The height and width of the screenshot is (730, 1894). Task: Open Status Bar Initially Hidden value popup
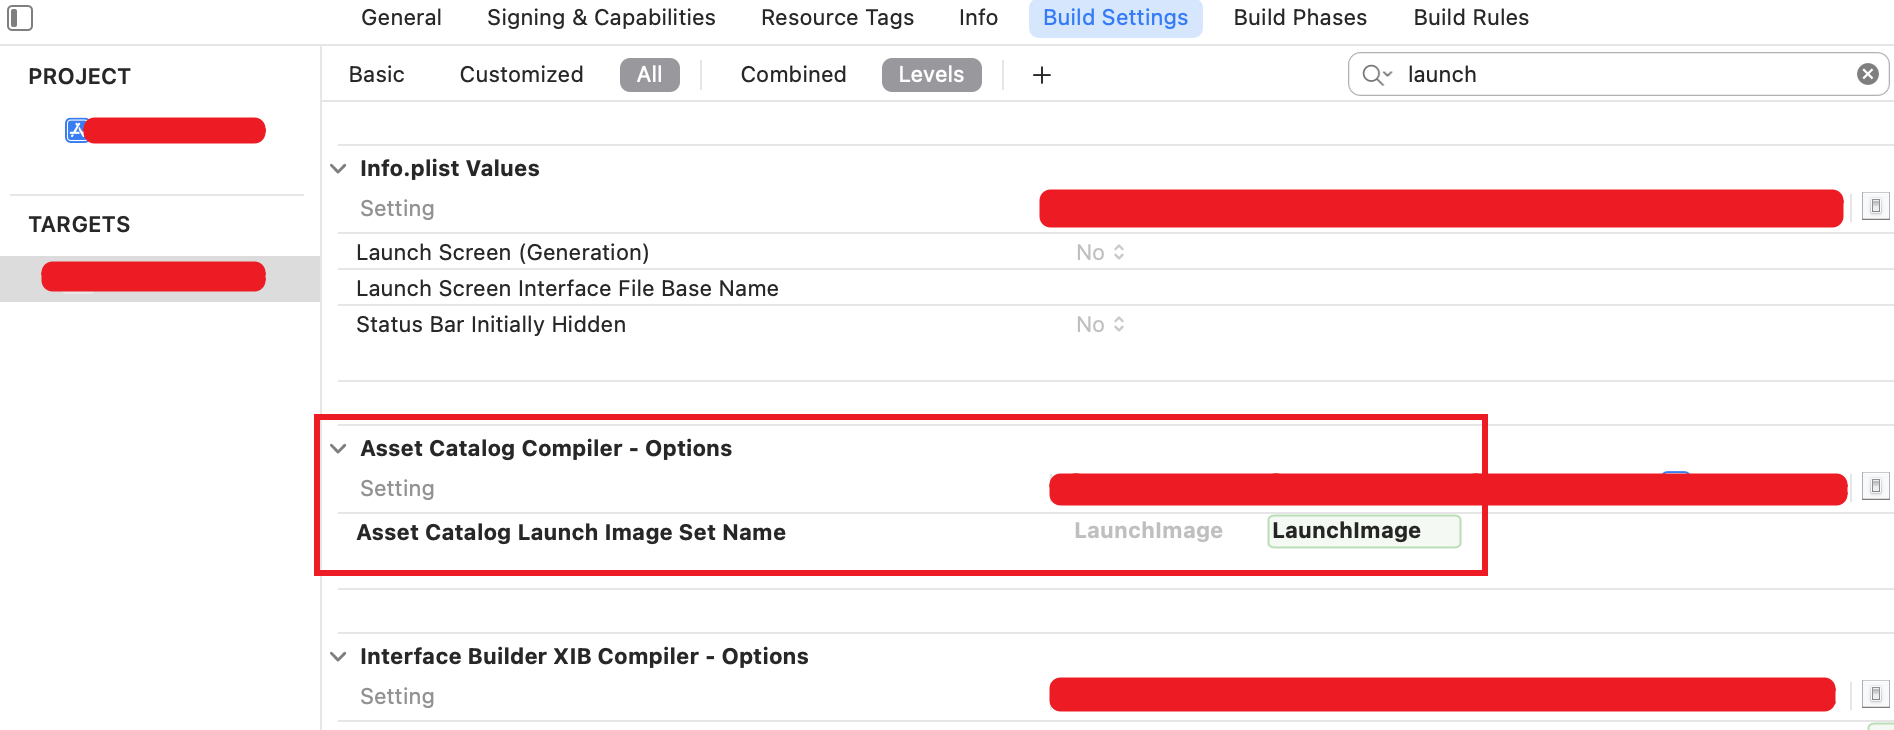[1100, 325]
